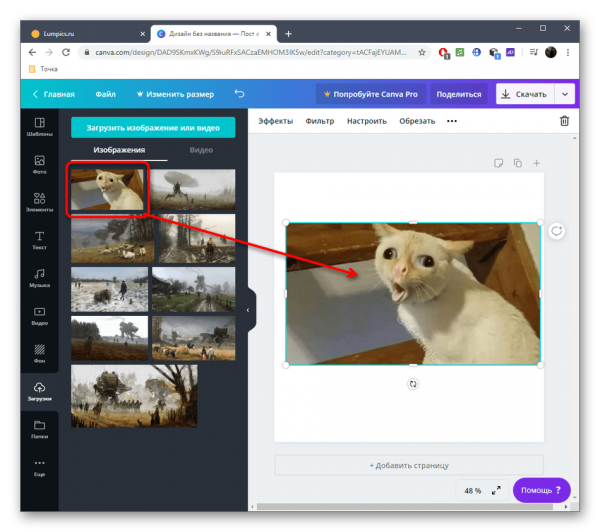600x532 pixels.
Task: Close the Canva design browser tab
Action: coord(269,34)
